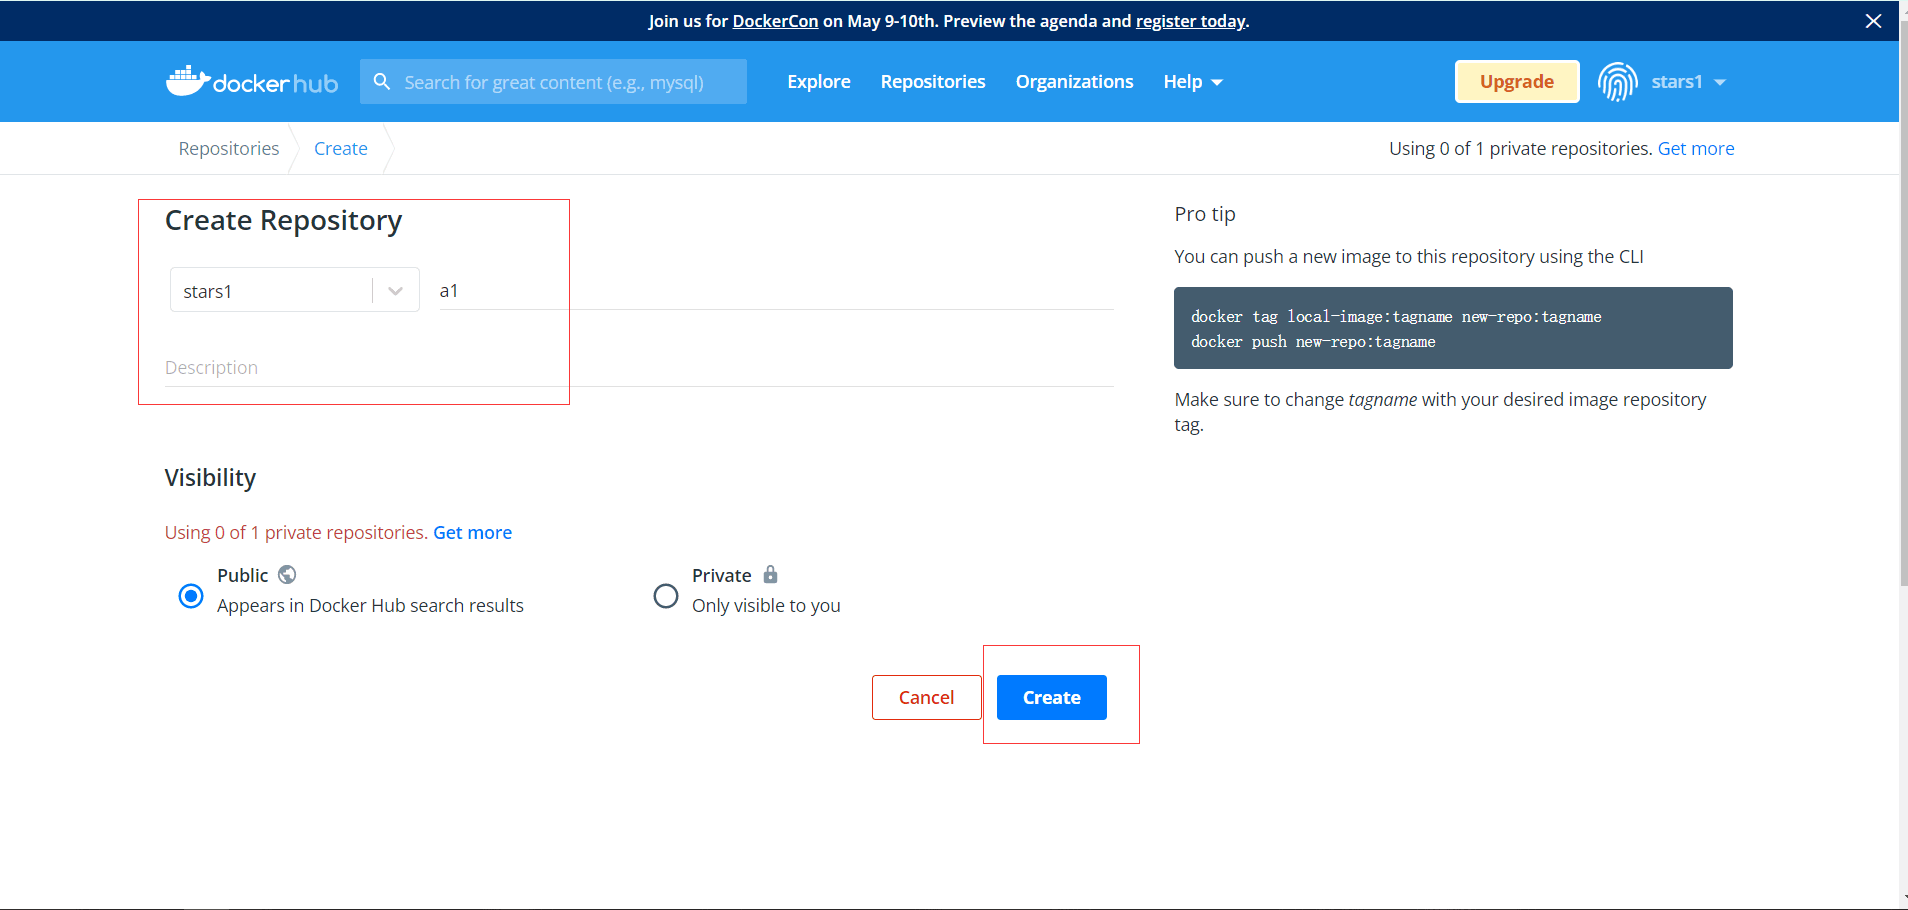1908x910 pixels.
Task: Click the docker tag command text
Action: pyautogui.click(x=1396, y=317)
